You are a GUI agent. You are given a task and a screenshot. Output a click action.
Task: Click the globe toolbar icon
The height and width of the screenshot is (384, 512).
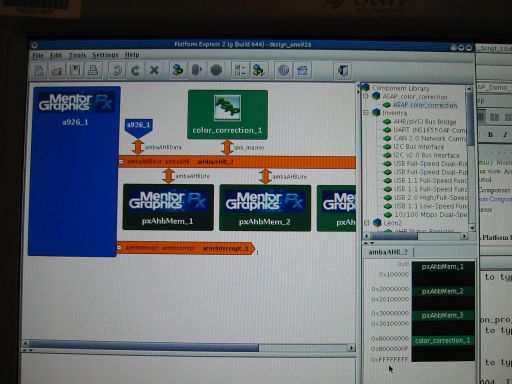(x=284, y=71)
